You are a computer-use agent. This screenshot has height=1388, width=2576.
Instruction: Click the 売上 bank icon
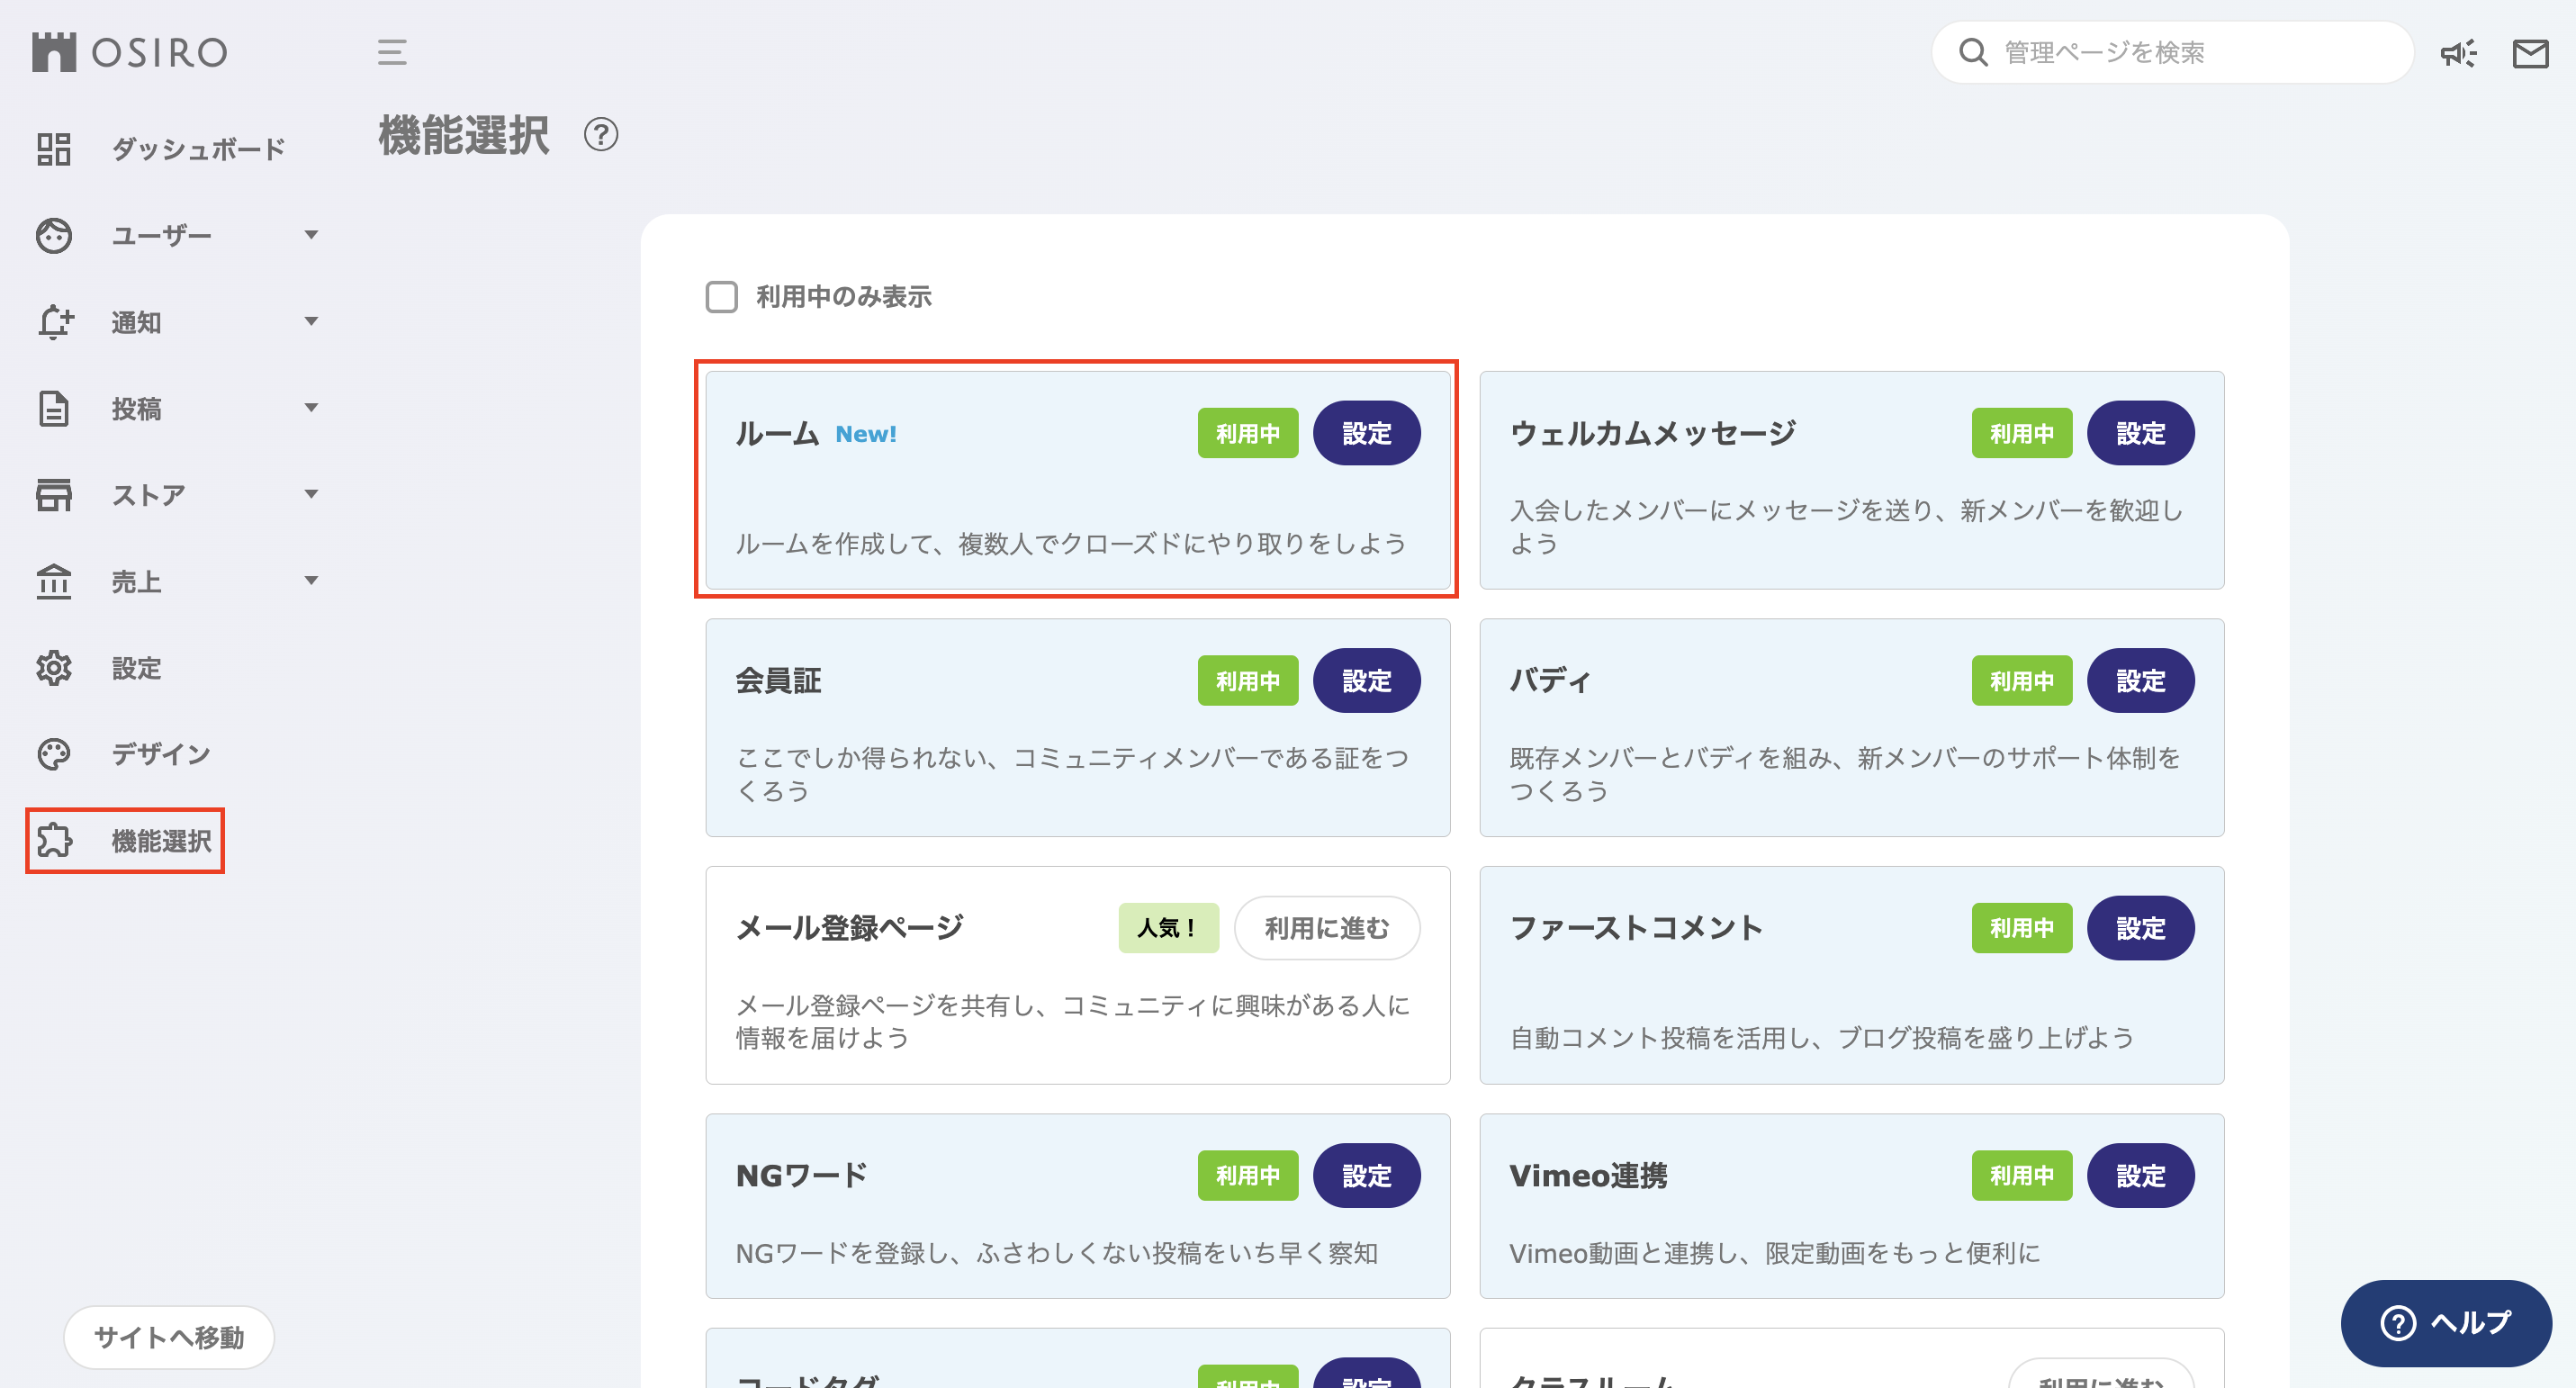(x=54, y=581)
